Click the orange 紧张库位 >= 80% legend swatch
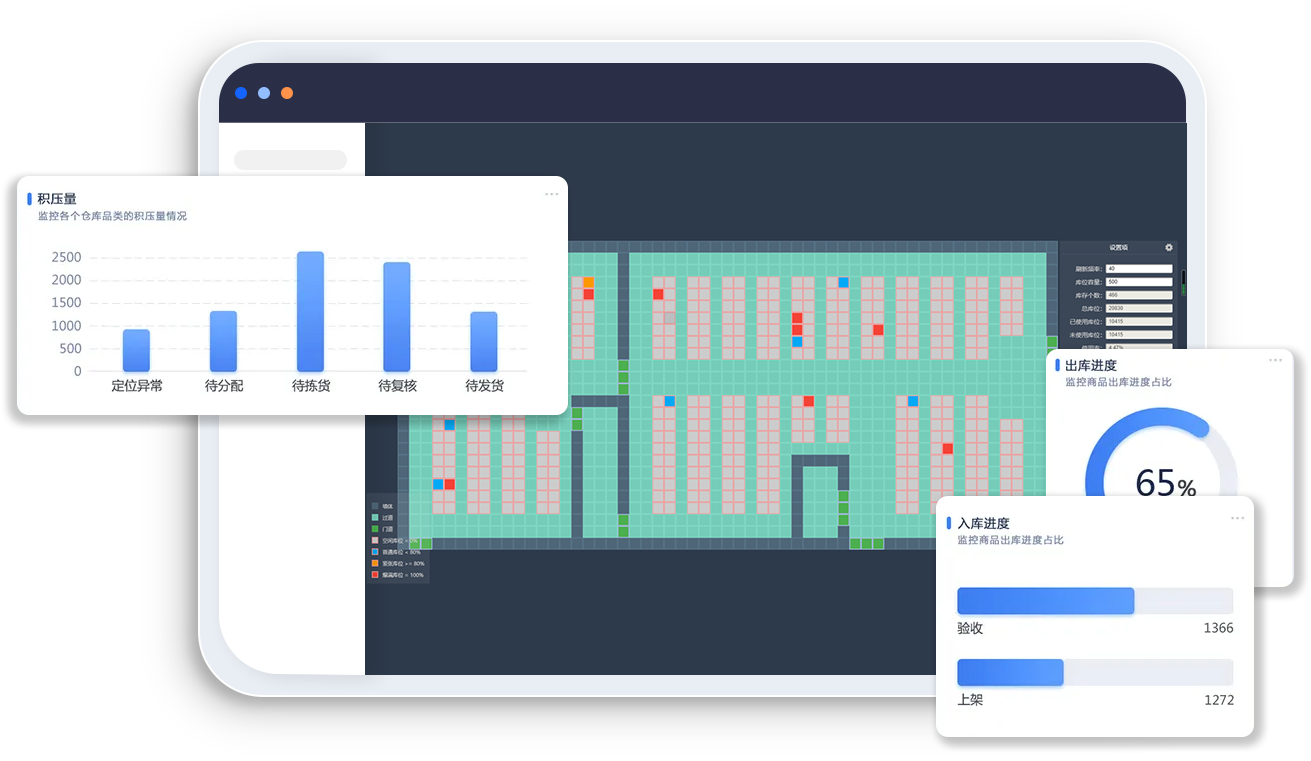1311x761 pixels. 375,563
